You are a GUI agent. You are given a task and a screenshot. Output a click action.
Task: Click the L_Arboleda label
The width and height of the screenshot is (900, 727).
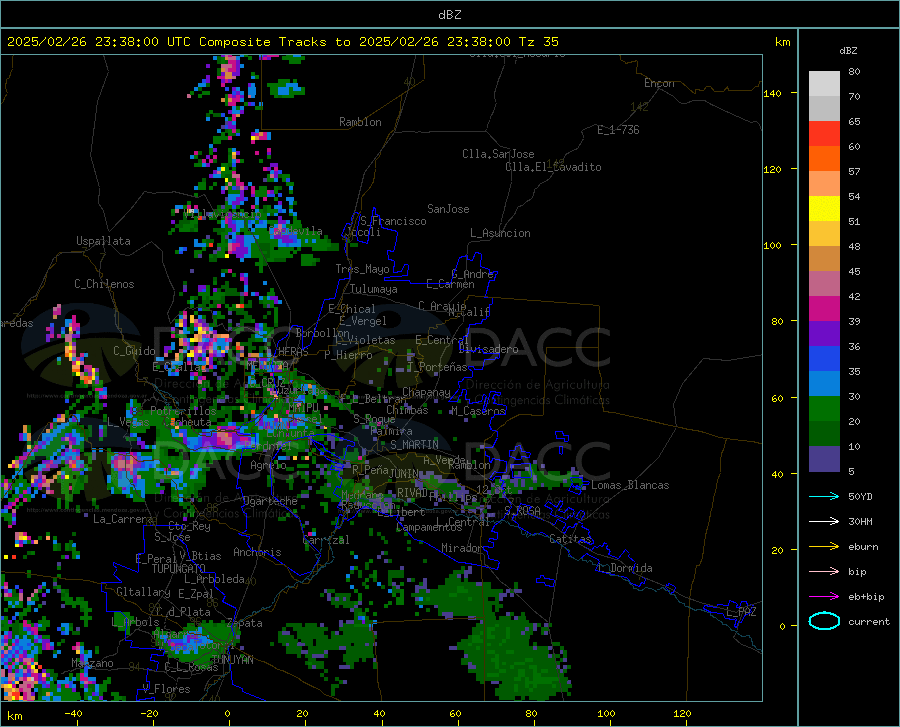(x=214, y=579)
